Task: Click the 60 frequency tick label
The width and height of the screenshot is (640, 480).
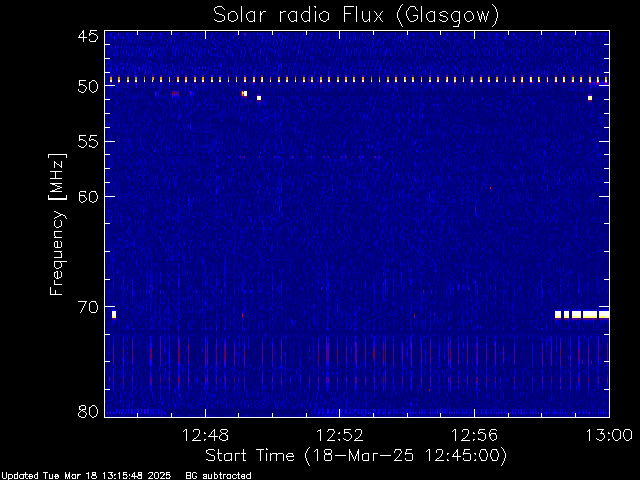Action: pyautogui.click(x=88, y=197)
